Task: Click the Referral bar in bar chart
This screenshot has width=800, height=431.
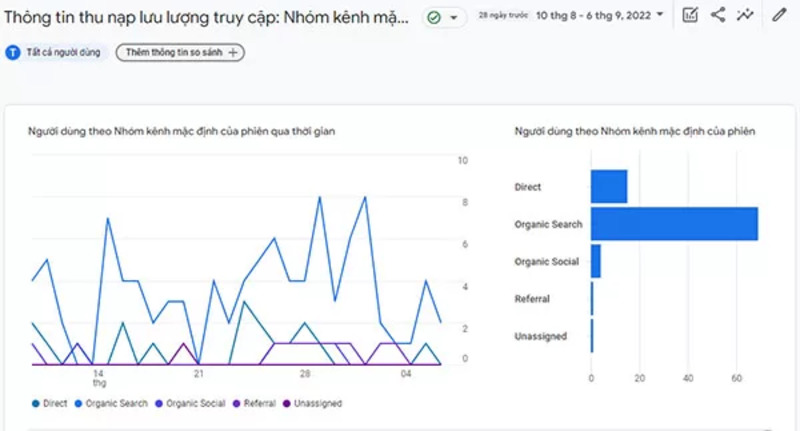Action: point(592,298)
